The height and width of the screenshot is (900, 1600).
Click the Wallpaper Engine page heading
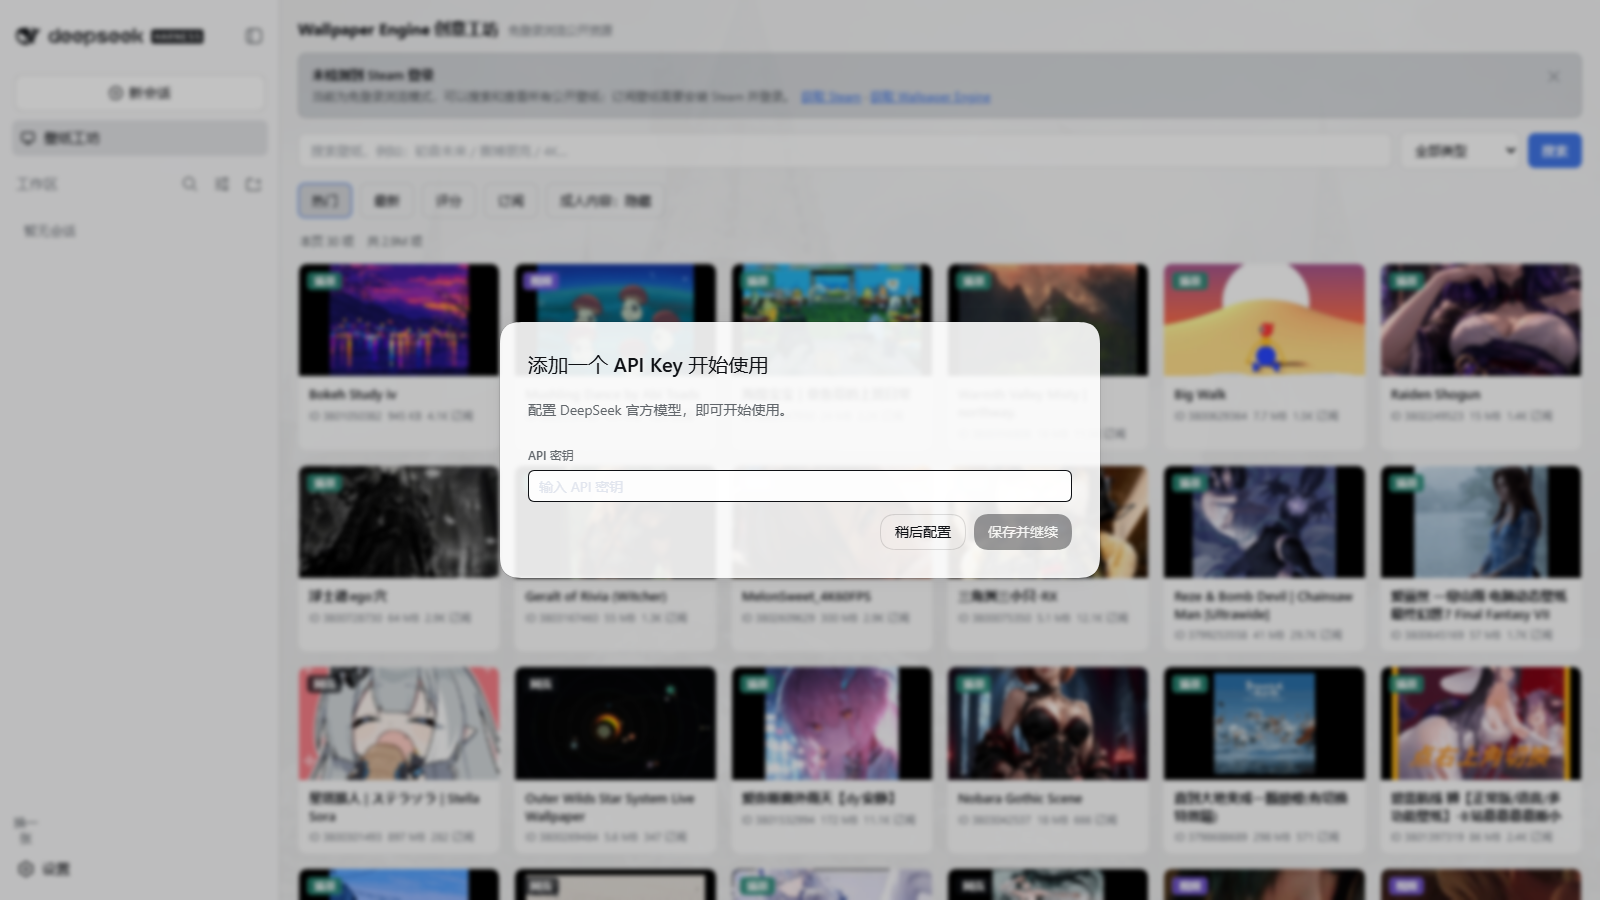pyautogui.click(x=397, y=30)
